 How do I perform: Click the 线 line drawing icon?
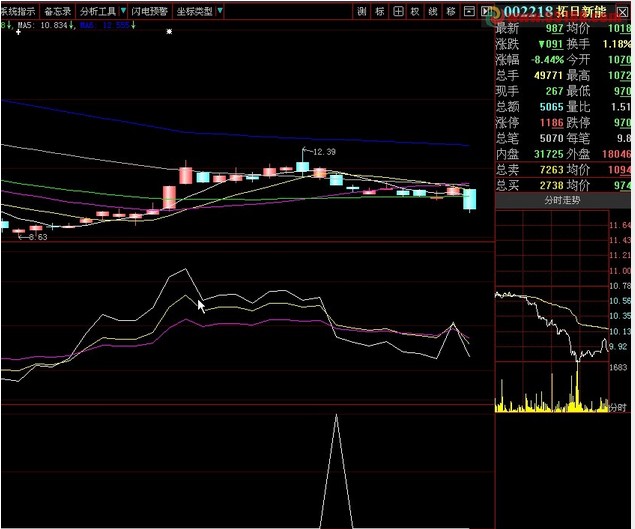[434, 11]
